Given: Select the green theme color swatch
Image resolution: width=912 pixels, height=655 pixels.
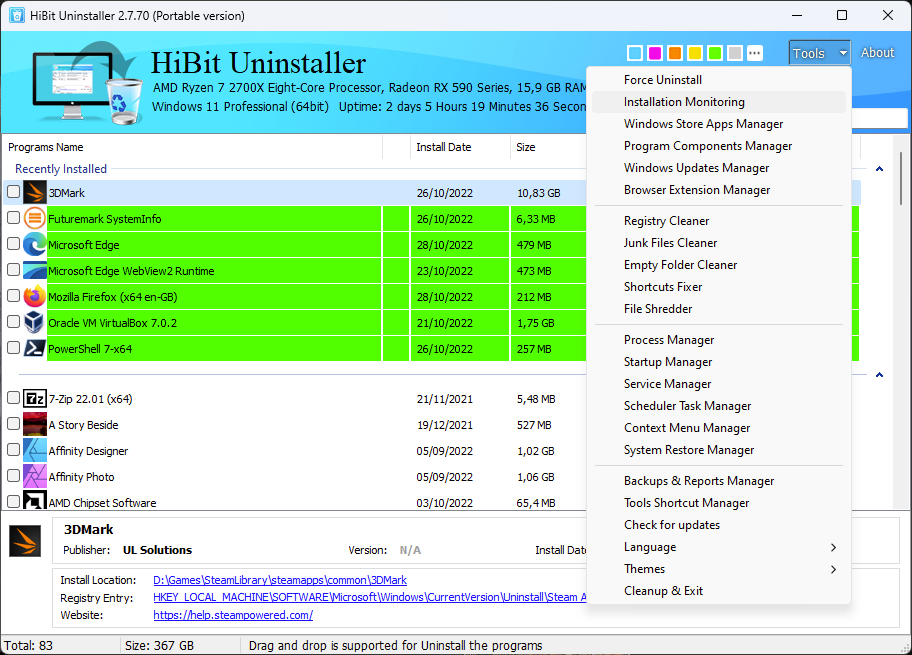Looking at the screenshot, I should tap(715, 53).
